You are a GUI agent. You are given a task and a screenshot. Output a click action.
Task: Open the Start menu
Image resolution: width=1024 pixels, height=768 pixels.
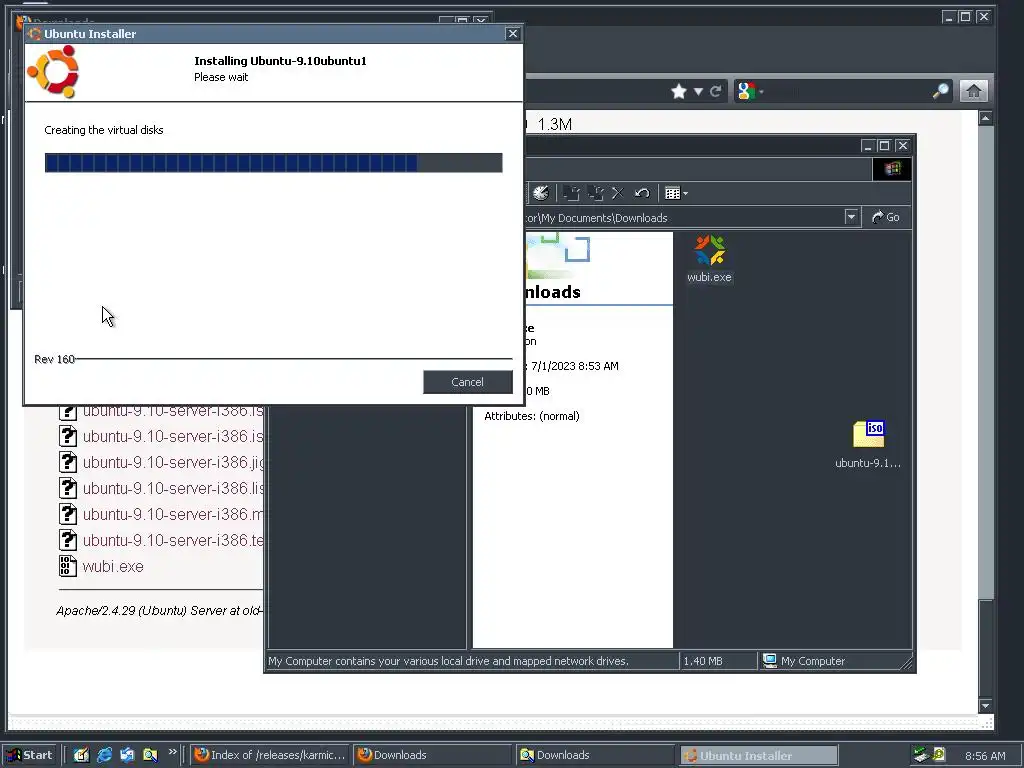coord(30,755)
